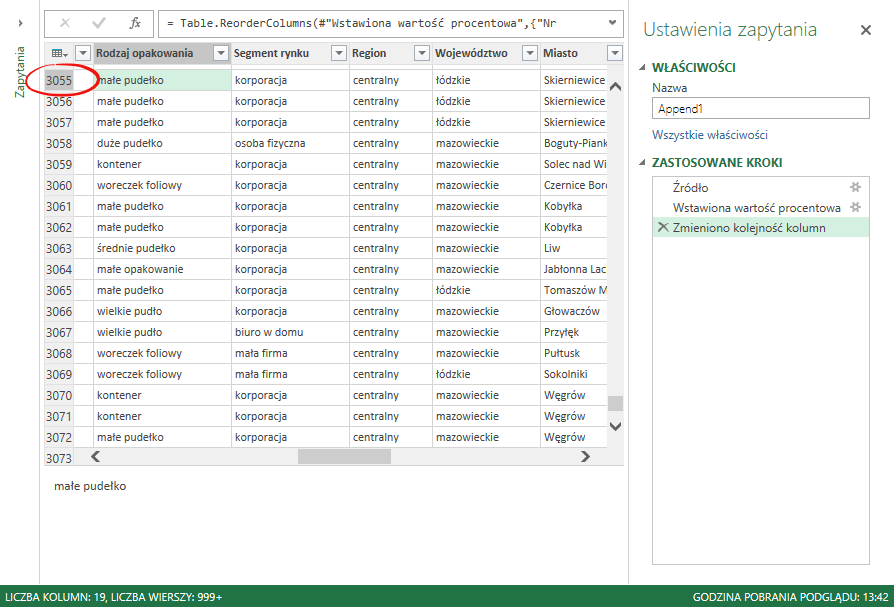Delete step Zmieniono kolejność kolumn via its X
The width and height of the screenshot is (894, 607).
(663, 227)
